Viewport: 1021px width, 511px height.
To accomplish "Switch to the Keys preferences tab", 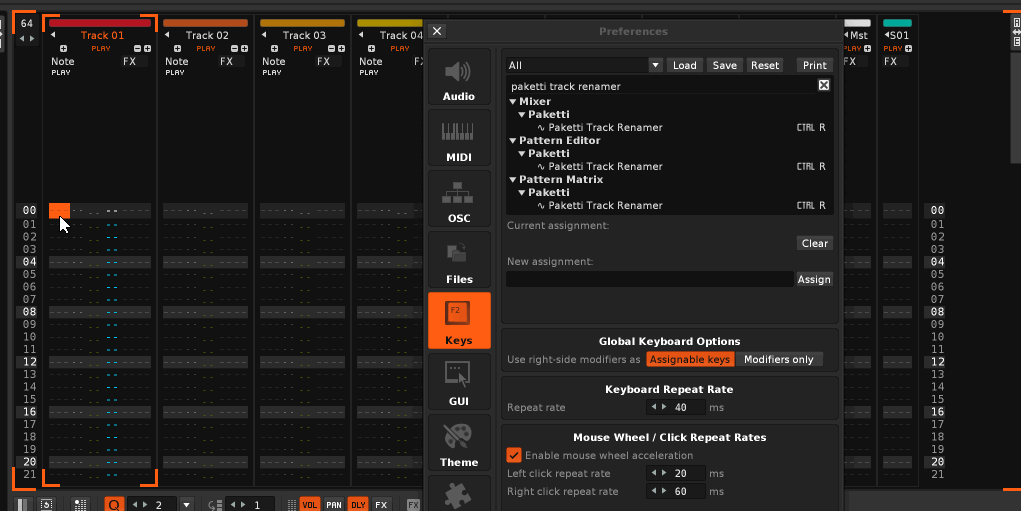I will coord(459,321).
